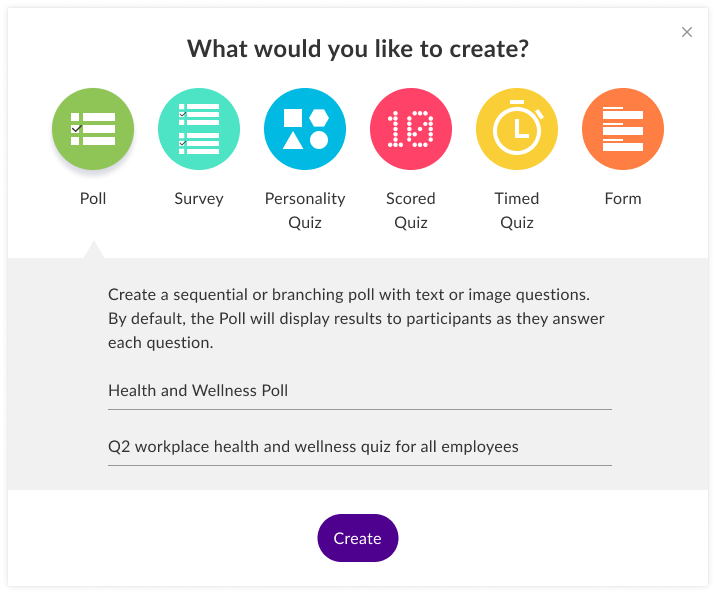Pick the blue Personality Quiz shapes icon
Screen dimensions: 716x594
click(x=305, y=130)
